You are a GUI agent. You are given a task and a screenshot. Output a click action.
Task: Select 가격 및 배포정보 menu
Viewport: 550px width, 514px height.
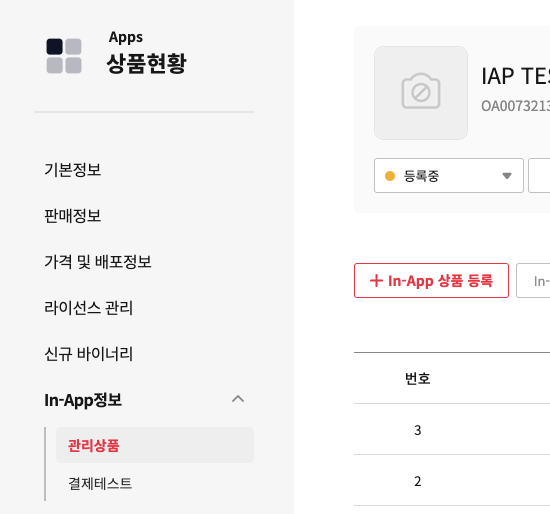[98, 262]
